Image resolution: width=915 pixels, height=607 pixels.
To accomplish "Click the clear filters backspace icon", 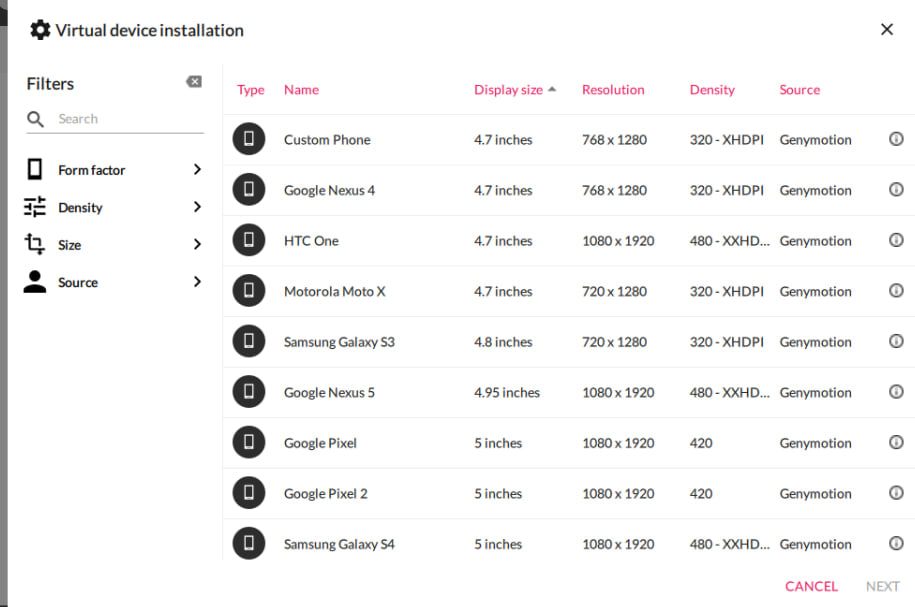I will click(194, 82).
